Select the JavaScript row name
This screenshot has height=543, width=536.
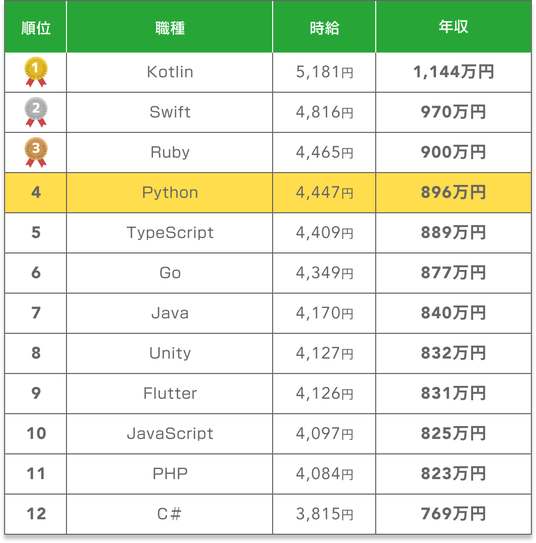[170, 434]
